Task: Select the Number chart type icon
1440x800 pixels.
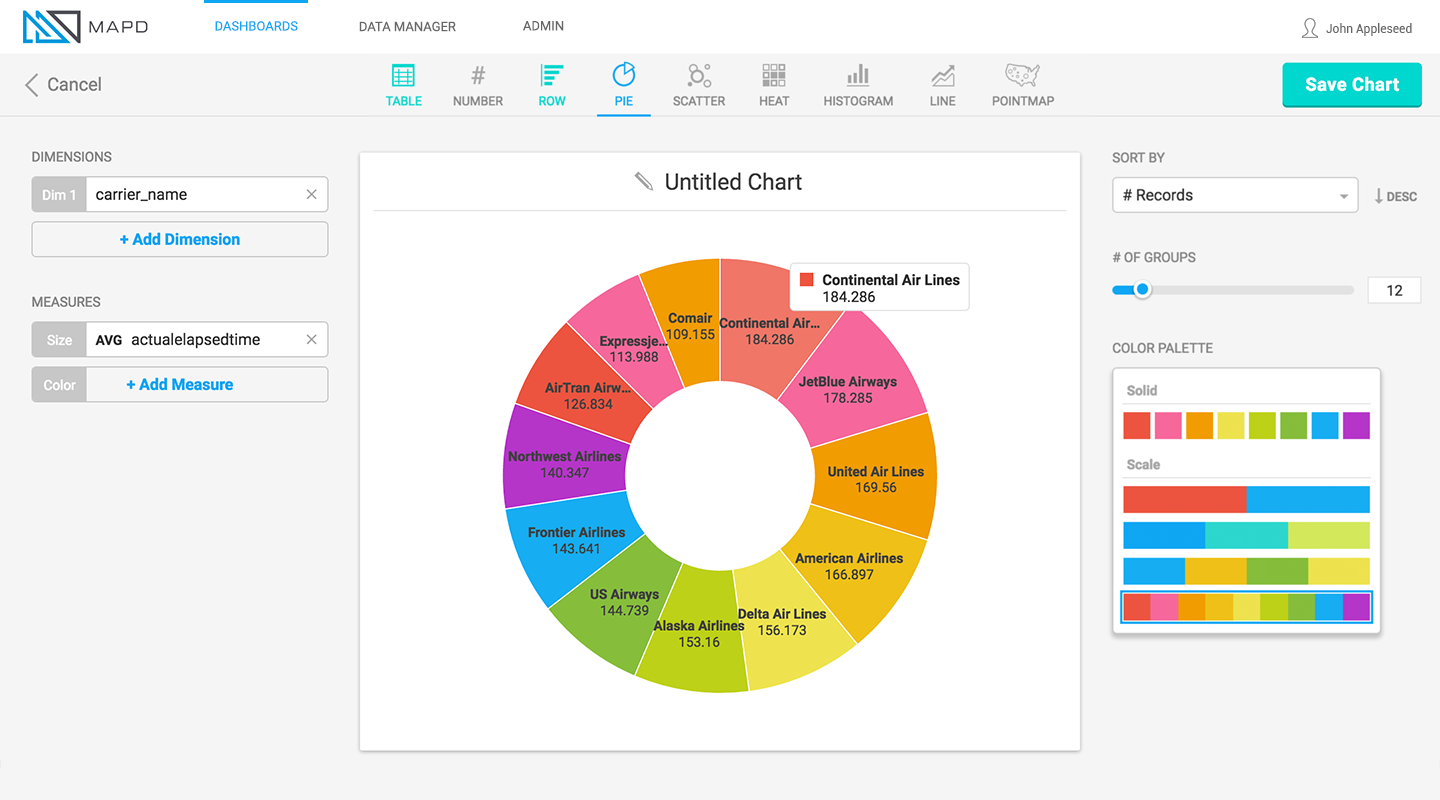Action: (x=478, y=76)
